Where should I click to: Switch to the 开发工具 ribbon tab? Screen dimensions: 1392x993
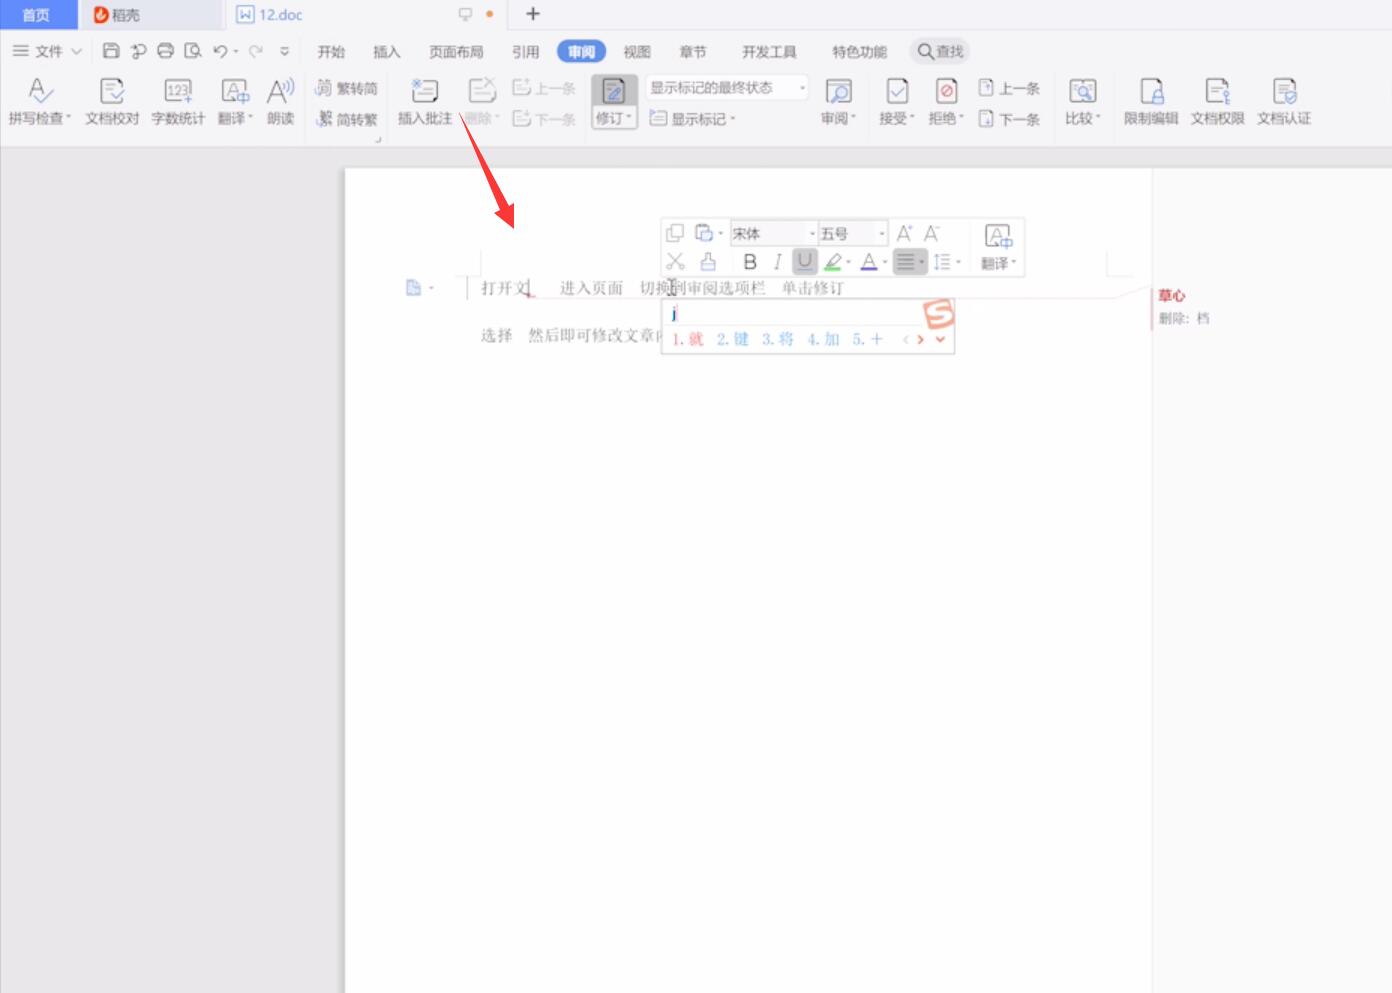tap(769, 52)
